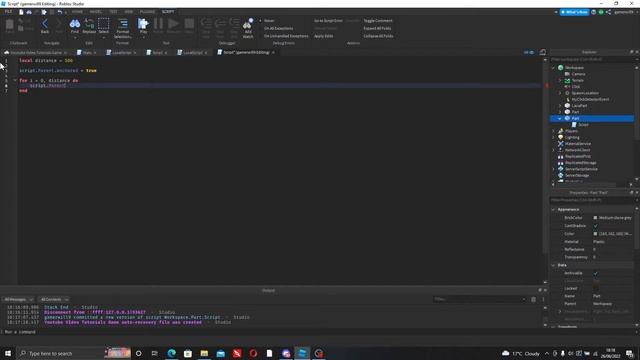Open the All Messages dropdown in Output

click(18, 300)
